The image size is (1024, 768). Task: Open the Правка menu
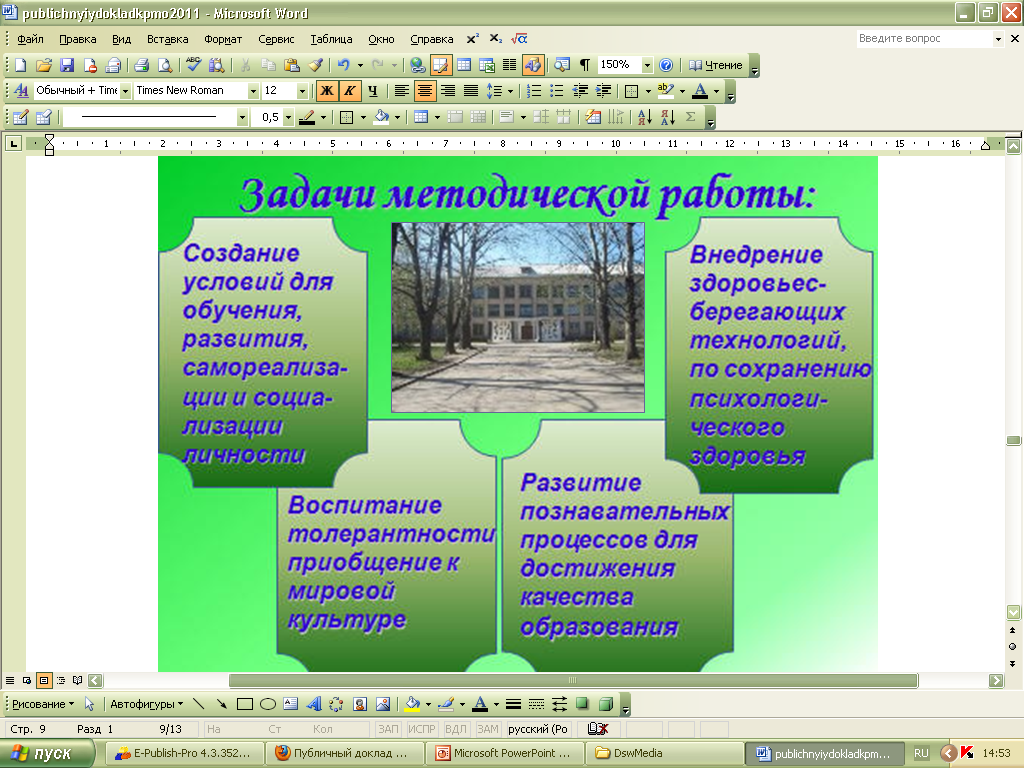(x=78, y=39)
